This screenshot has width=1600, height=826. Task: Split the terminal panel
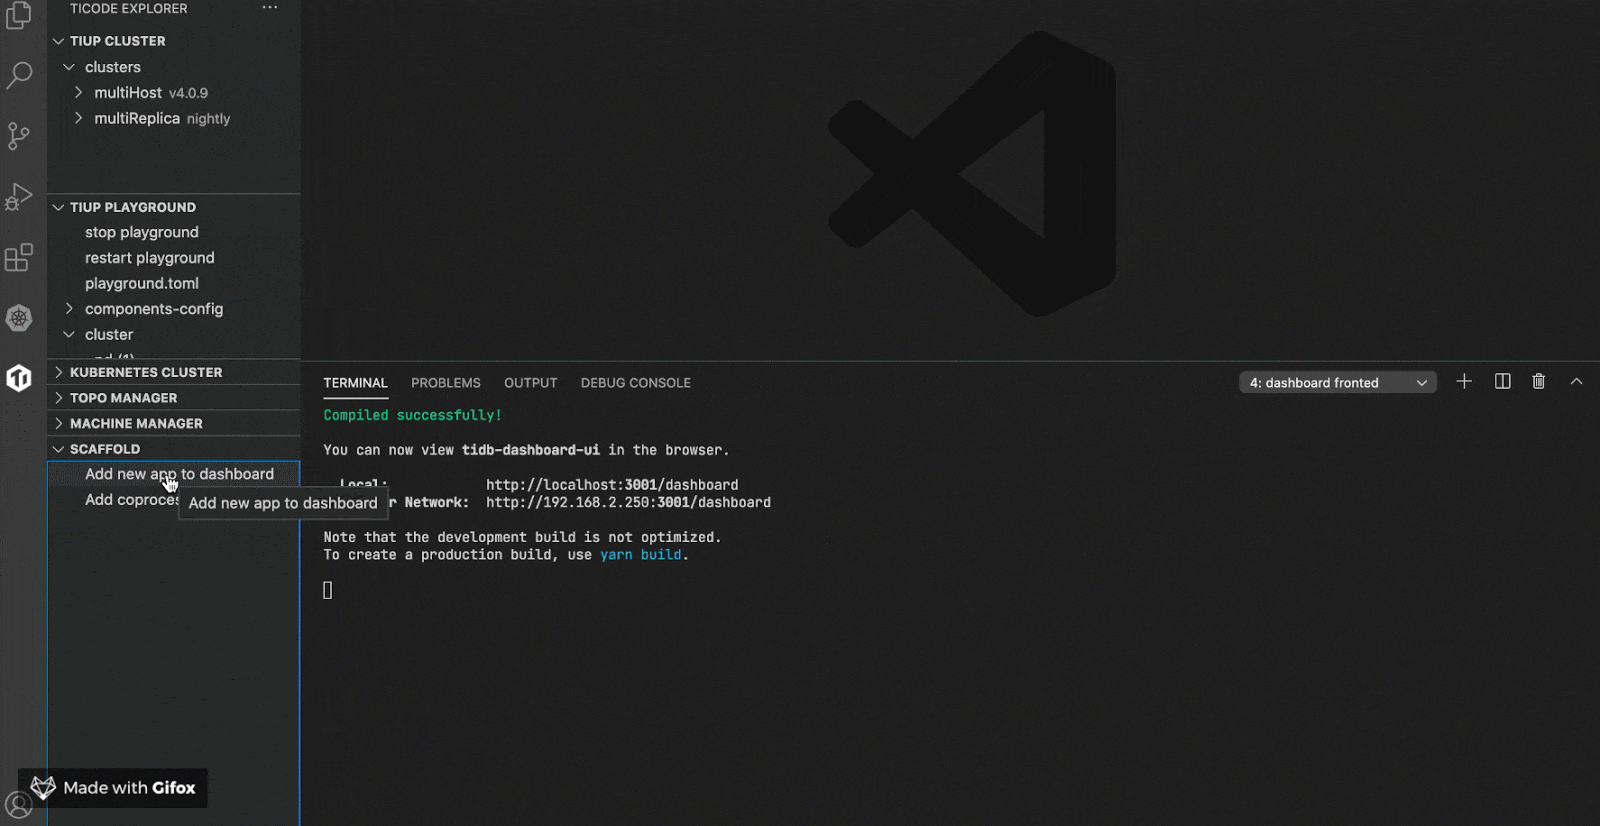[x=1502, y=382]
